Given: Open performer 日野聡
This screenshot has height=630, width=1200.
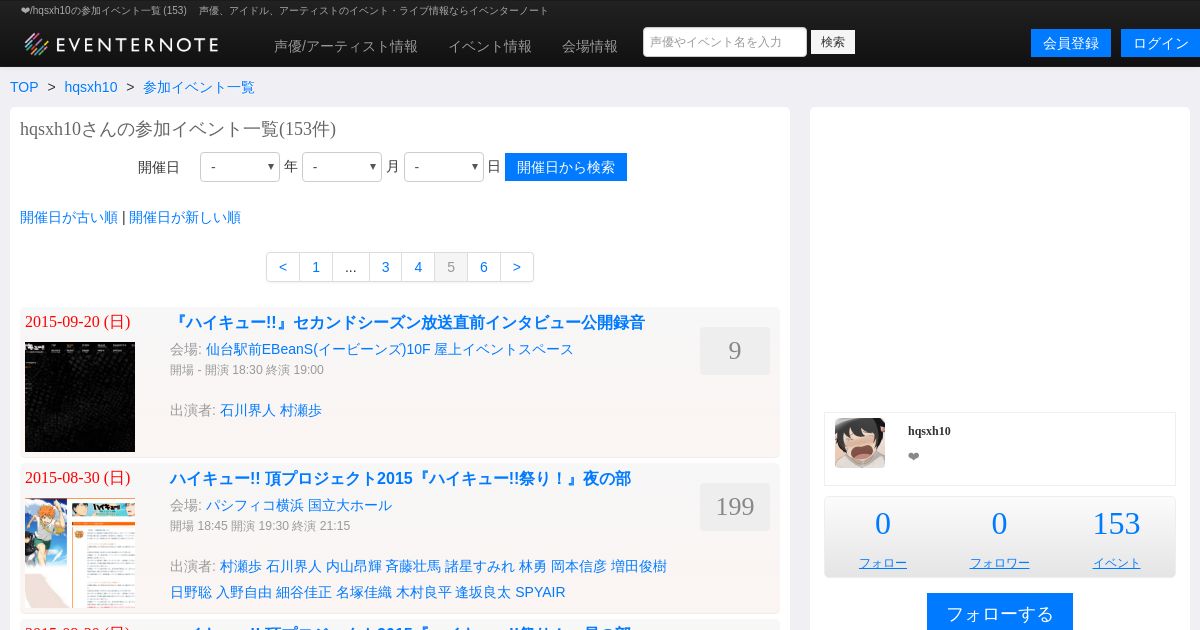Looking at the screenshot, I should (x=191, y=592).
